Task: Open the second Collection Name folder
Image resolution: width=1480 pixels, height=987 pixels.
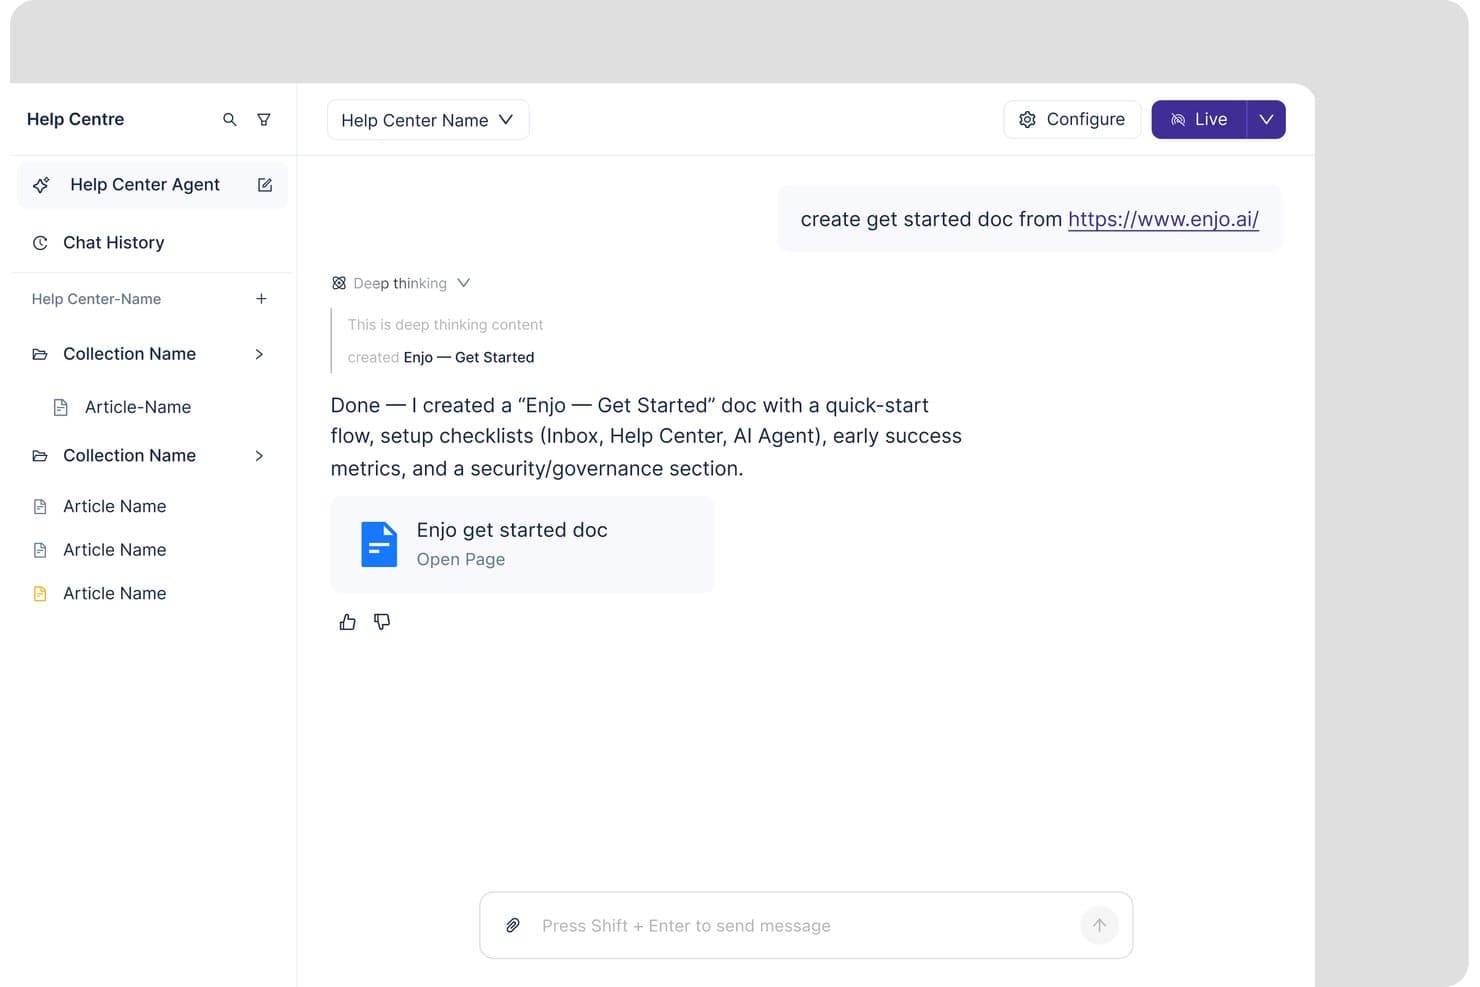Action: coord(40,456)
